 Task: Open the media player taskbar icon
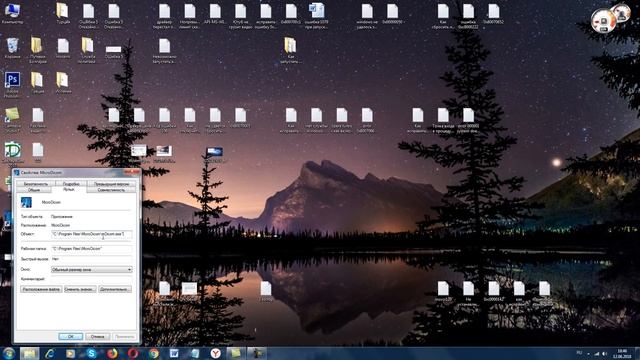pos(71,353)
